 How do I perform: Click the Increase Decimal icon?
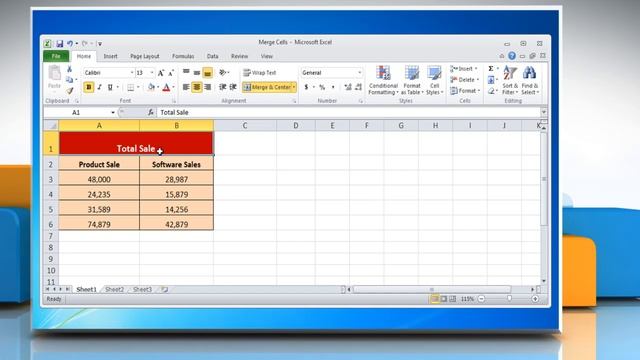click(x=348, y=87)
